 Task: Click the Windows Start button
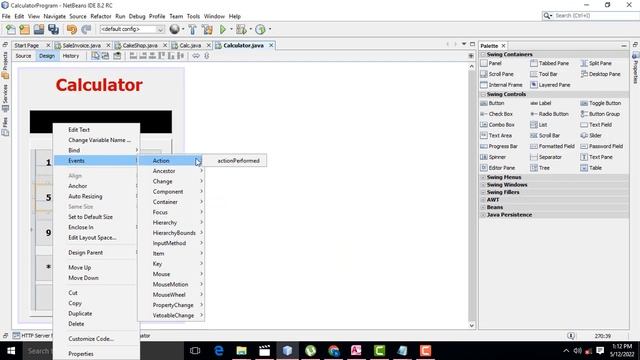click(x=11, y=351)
